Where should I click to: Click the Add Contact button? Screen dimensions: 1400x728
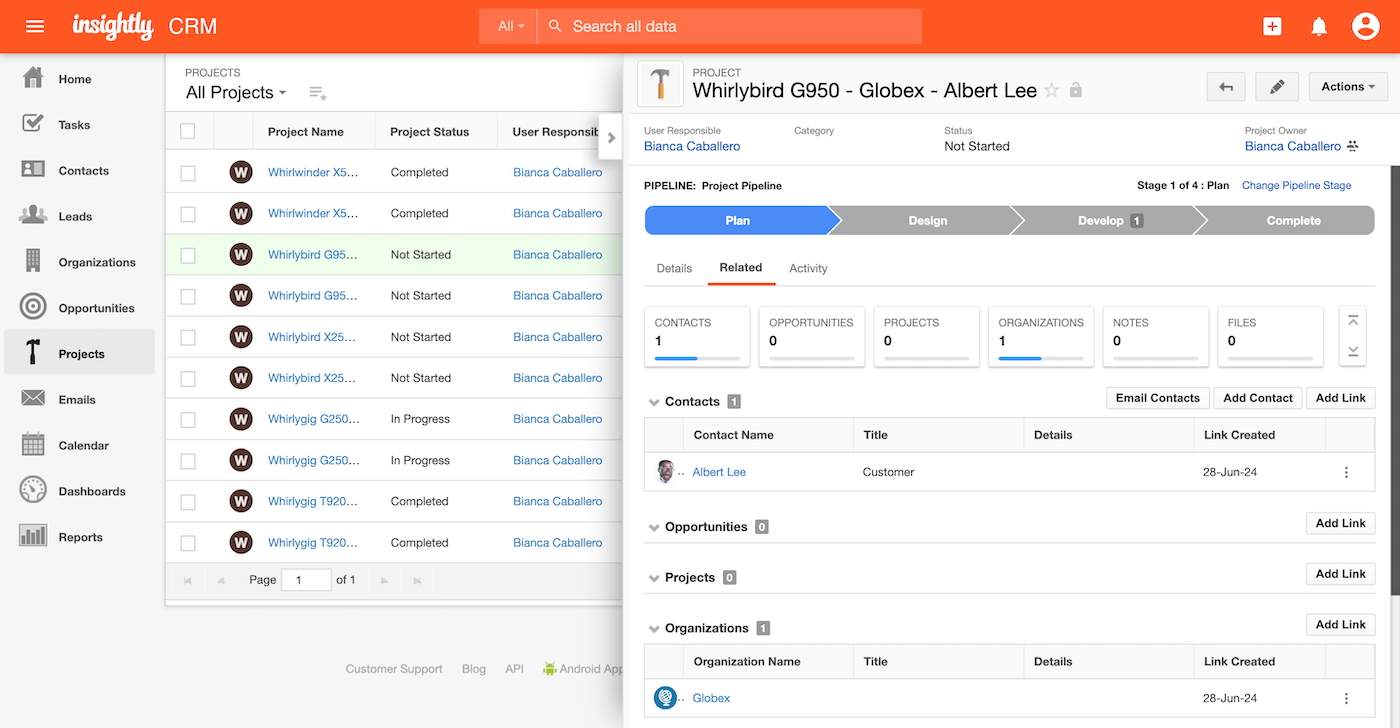tap(1257, 398)
